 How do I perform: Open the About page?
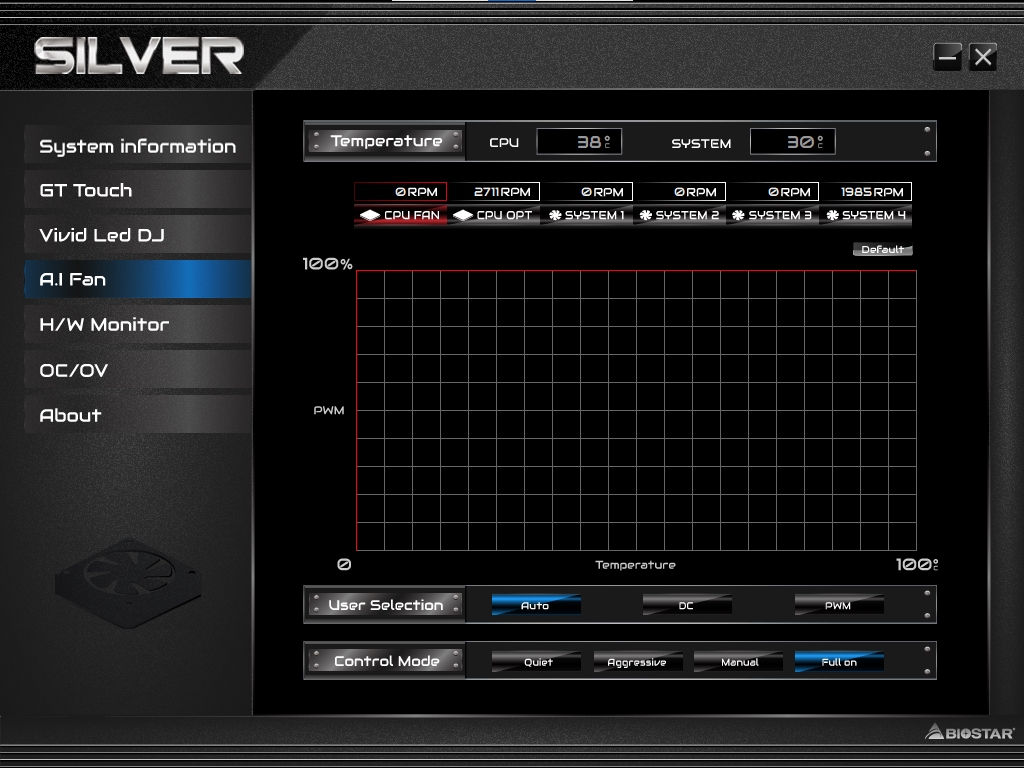(138, 415)
